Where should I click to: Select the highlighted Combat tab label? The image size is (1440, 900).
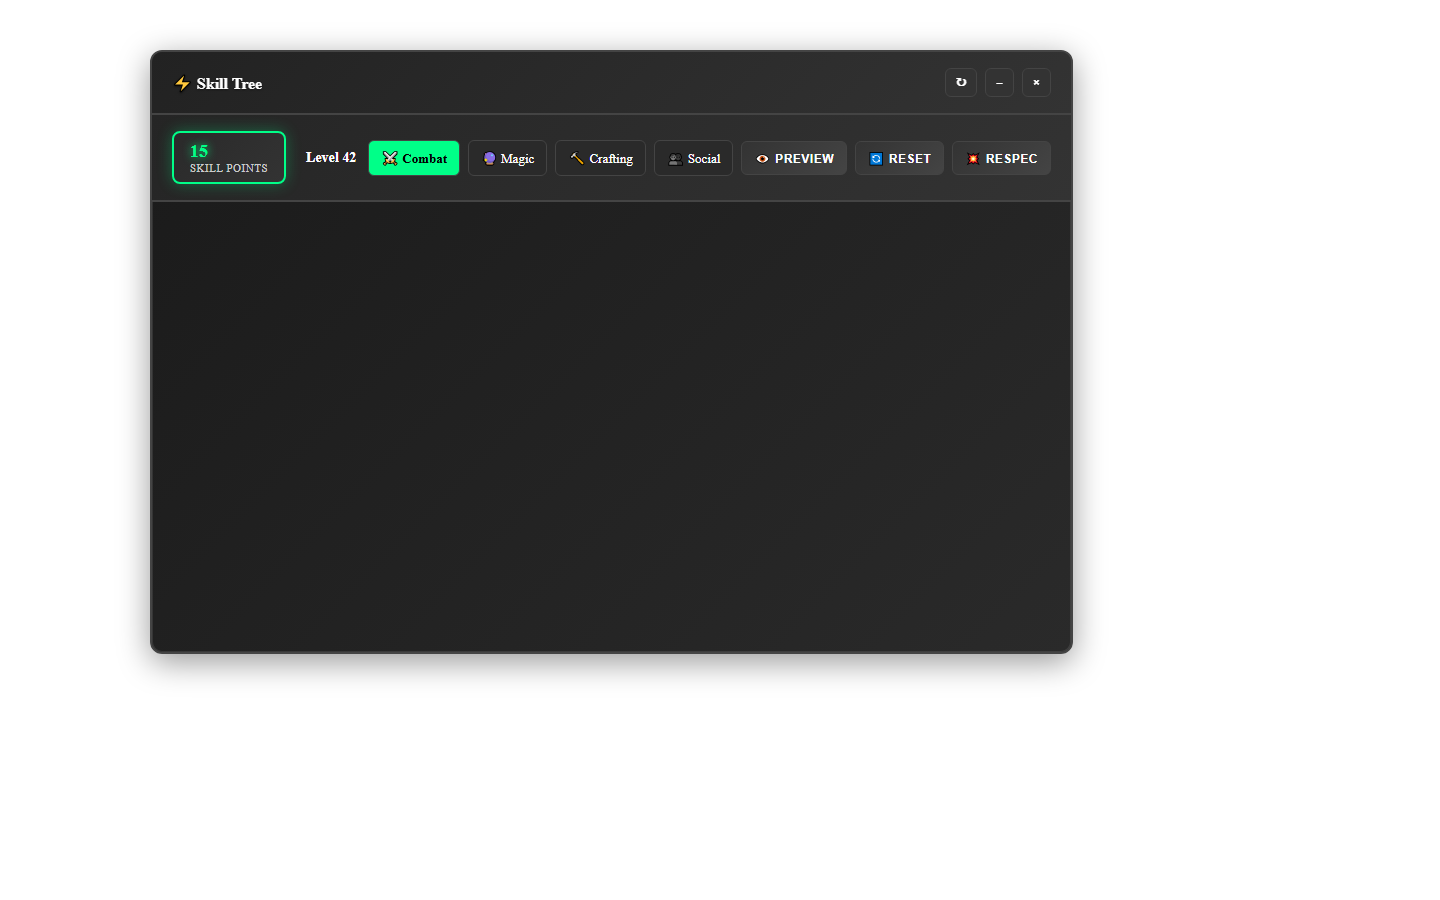pyautogui.click(x=425, y=159)
